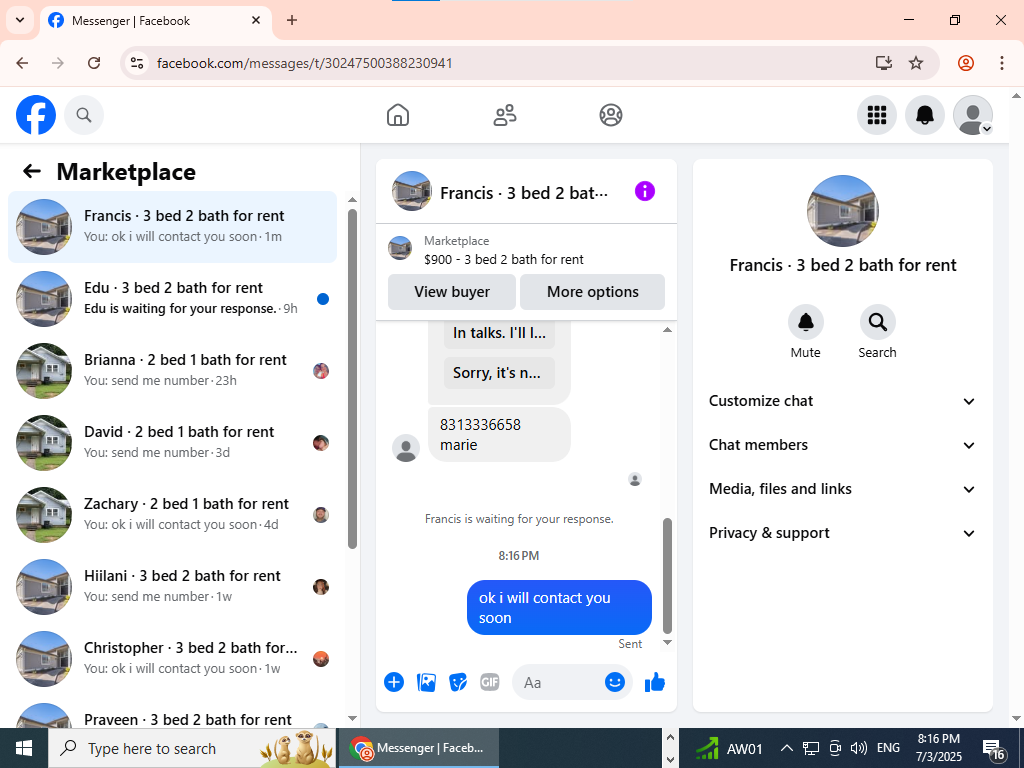Open the Windows notification center
Screen dimensions: 1024x768
(x=993, y=750)
